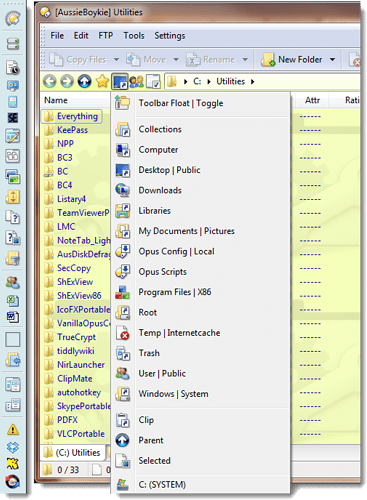Click the users icon in navigation bar
This screenshot has height=500, width=367.
click(136, 81)
